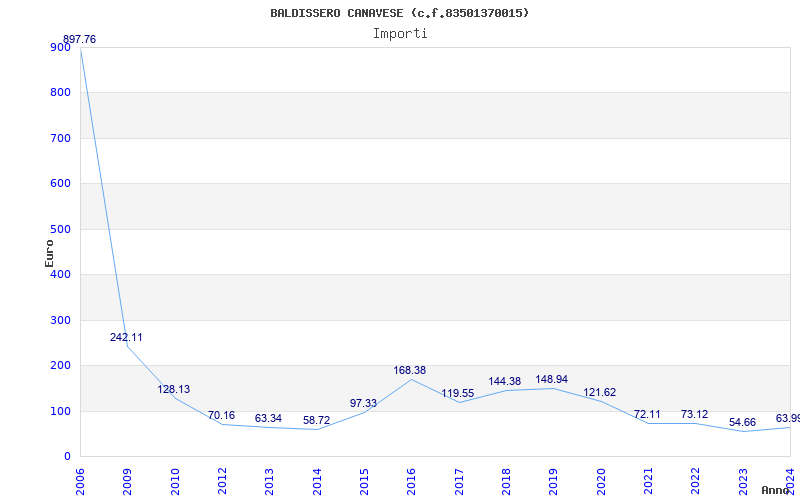The height and width of the screenshot is (500, 800).
Task: Select the 70.16 data label
Action: coord(221,415)
